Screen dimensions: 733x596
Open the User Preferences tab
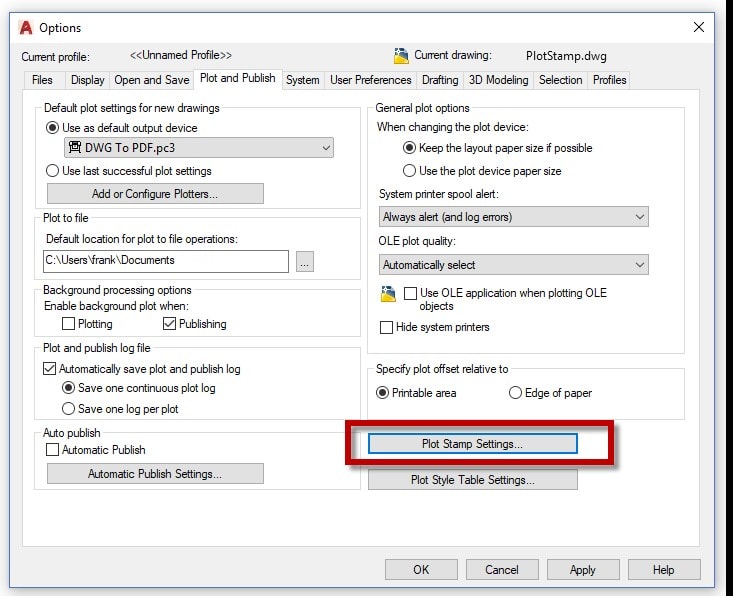[x=371, y=80]
